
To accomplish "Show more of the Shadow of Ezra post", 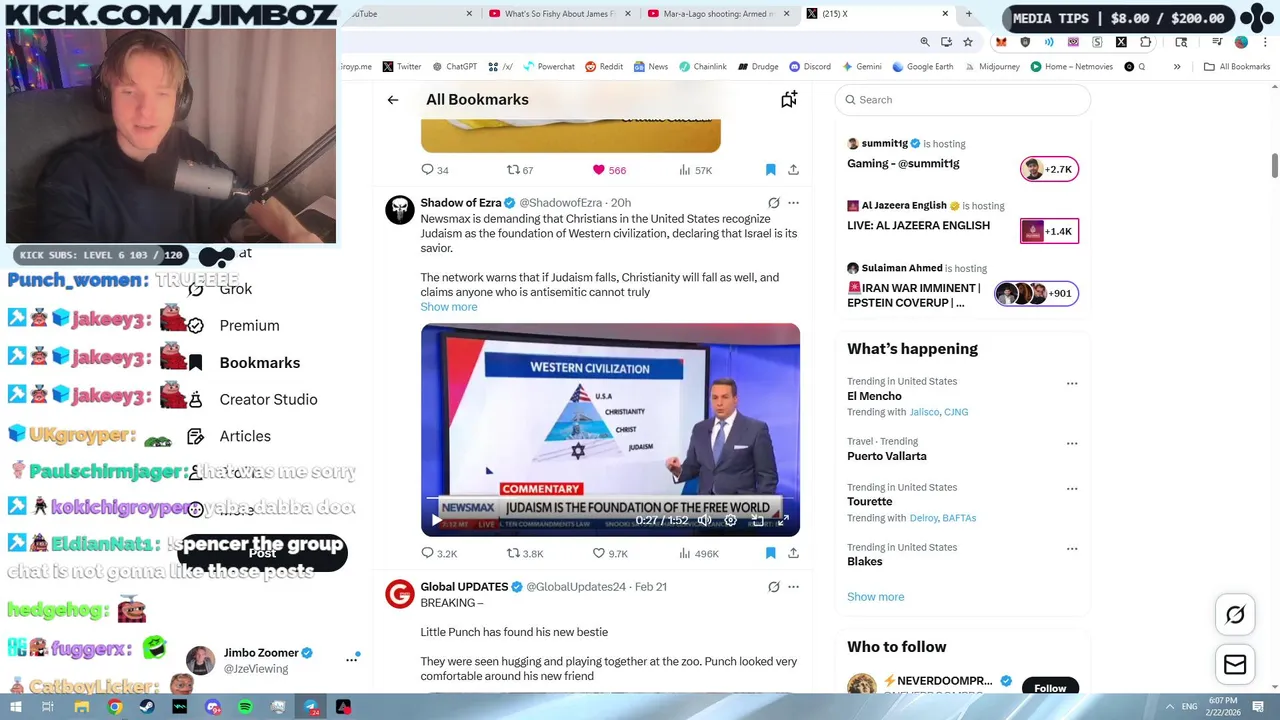I will 449,307.
